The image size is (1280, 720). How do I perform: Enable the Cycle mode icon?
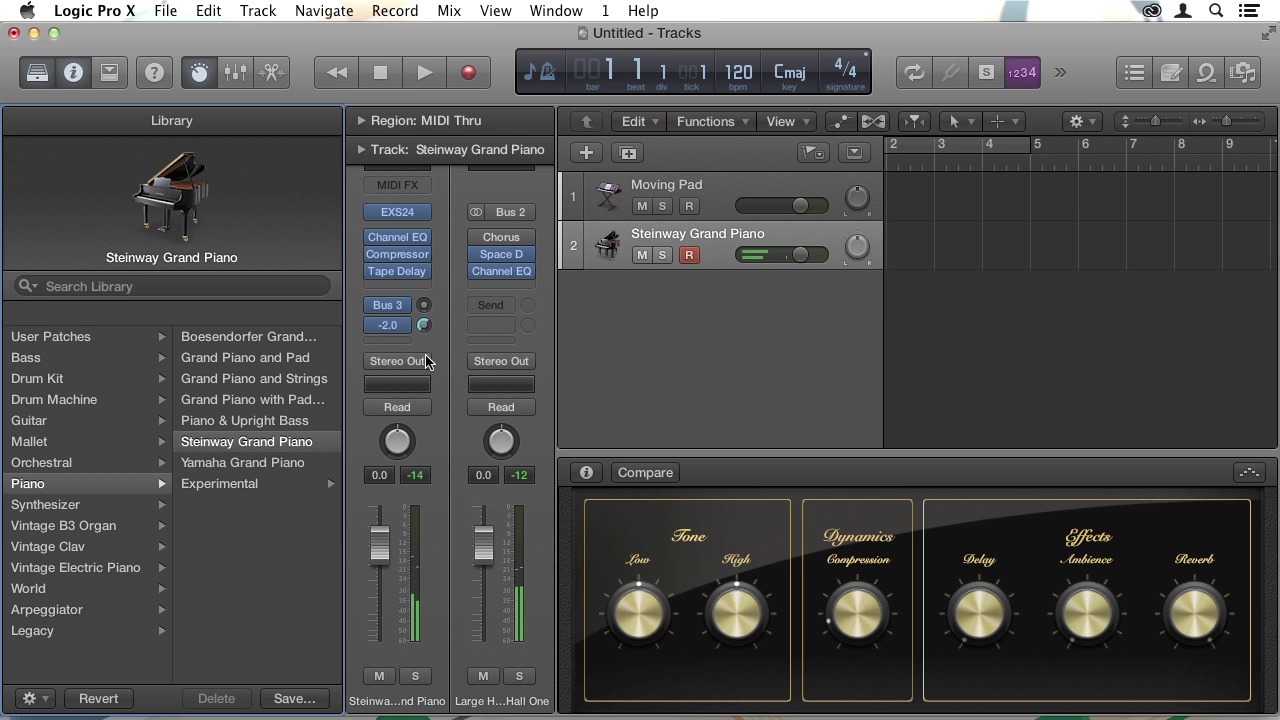[914, 73]
